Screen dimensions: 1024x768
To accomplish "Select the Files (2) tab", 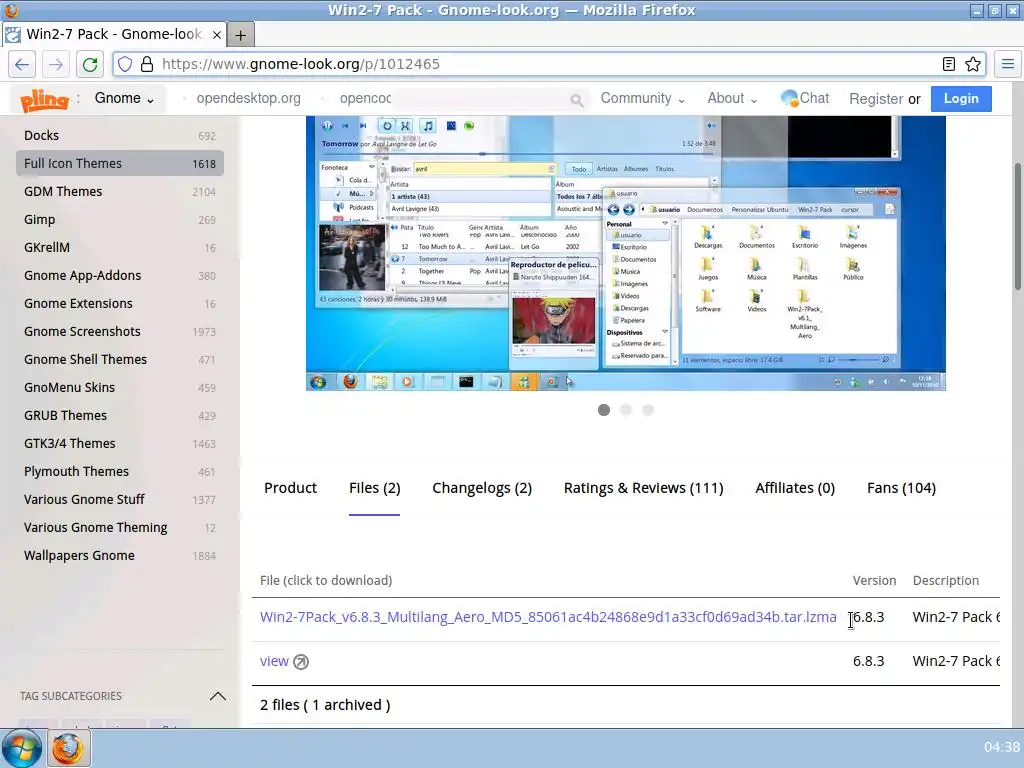I will (374, 488).
